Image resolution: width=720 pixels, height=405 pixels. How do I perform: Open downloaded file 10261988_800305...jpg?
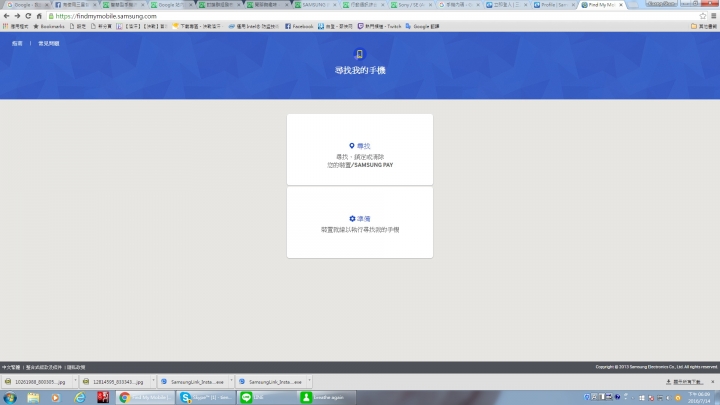tap(36, 382)
